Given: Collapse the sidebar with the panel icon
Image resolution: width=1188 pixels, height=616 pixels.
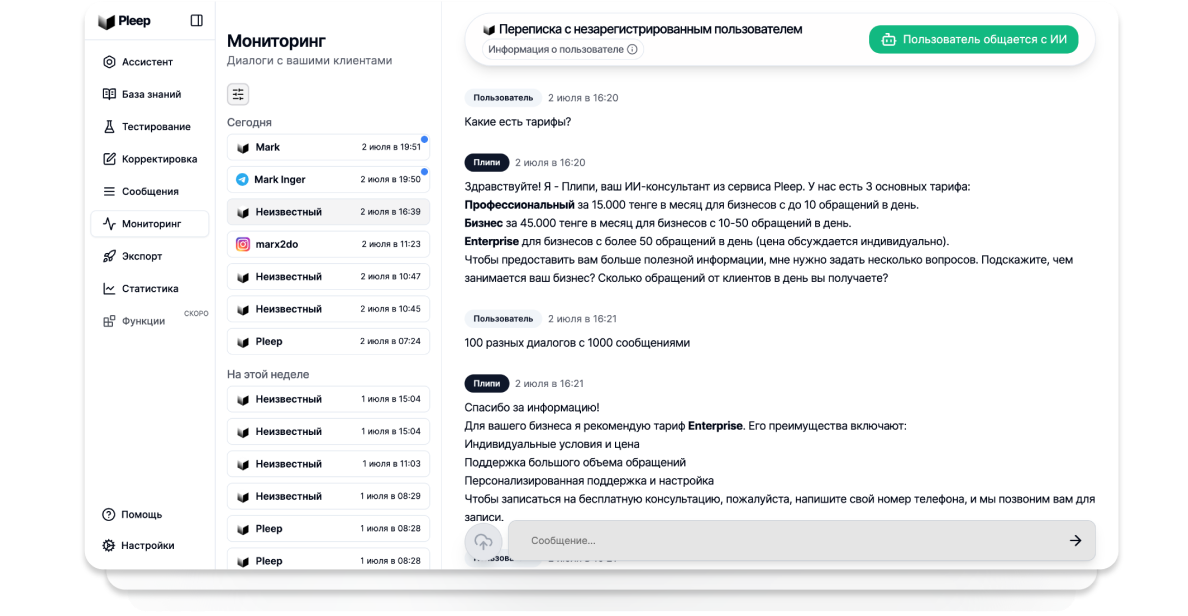Looking at the screenshot, I should click(196, 20).
